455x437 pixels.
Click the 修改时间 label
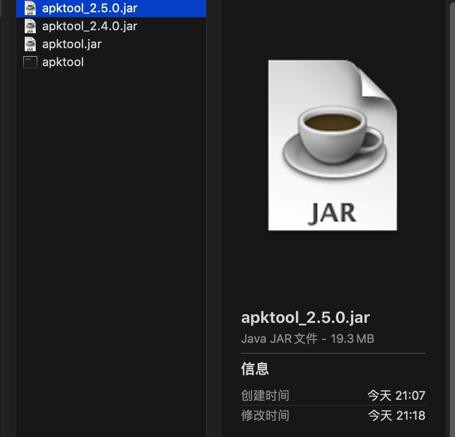(265, 416)
